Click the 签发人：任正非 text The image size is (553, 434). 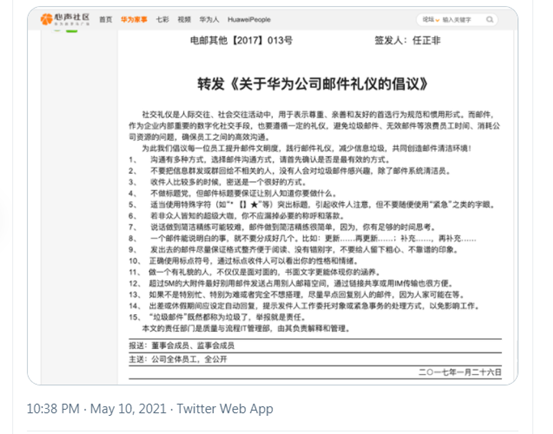pos(407,41)
